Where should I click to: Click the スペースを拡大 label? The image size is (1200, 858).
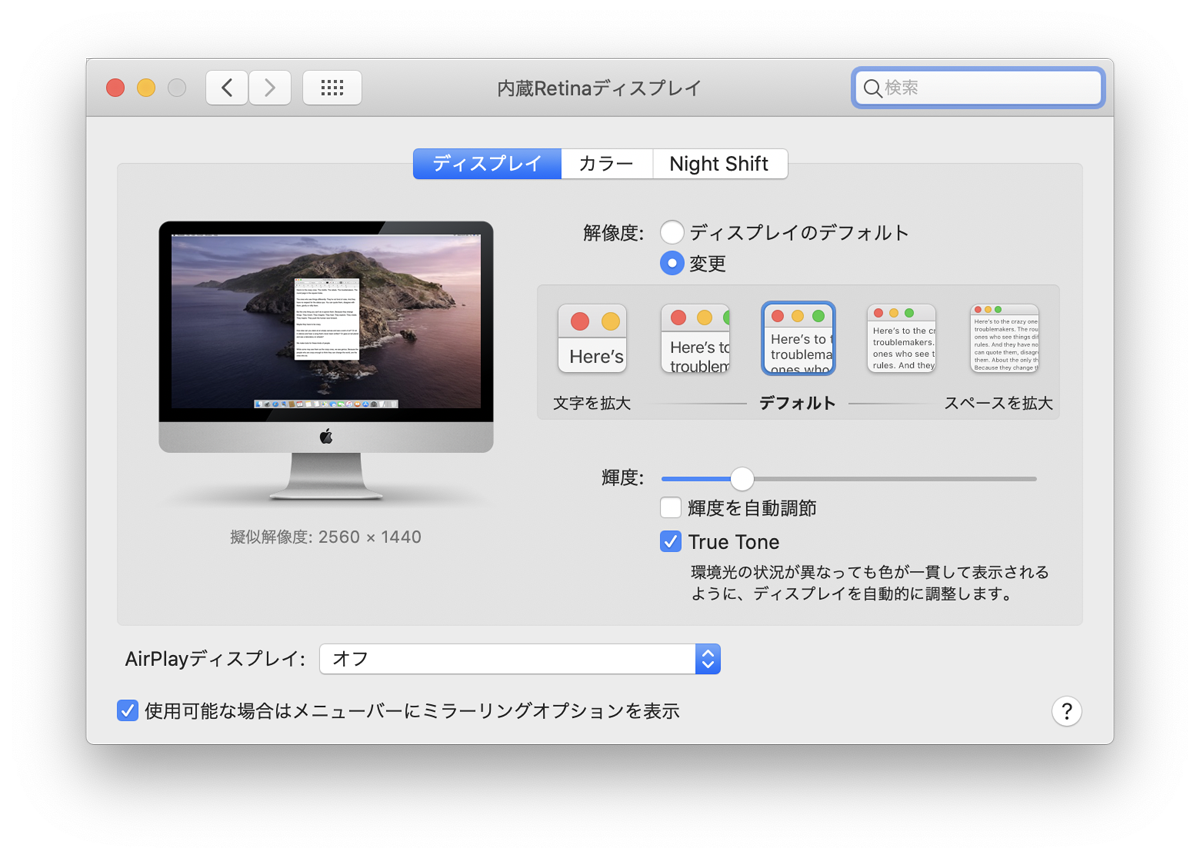coord(998,404)
